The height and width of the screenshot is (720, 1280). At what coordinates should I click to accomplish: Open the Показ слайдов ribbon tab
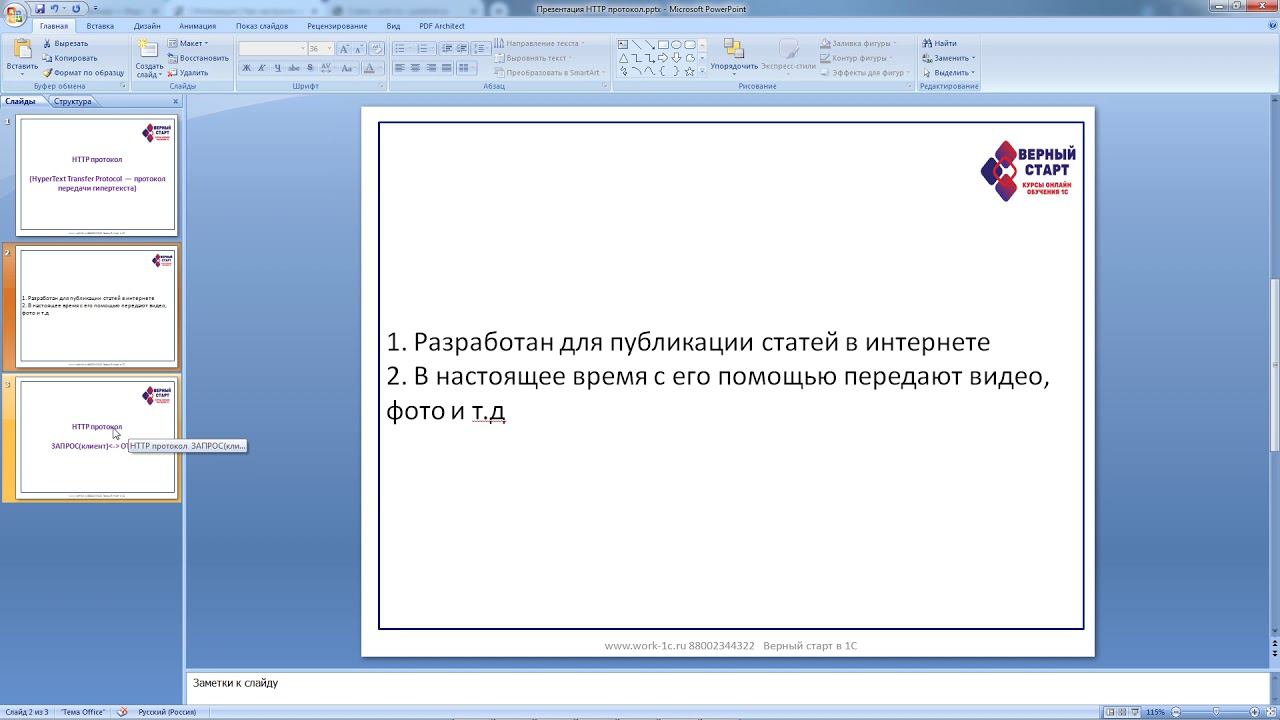(262, 26)
